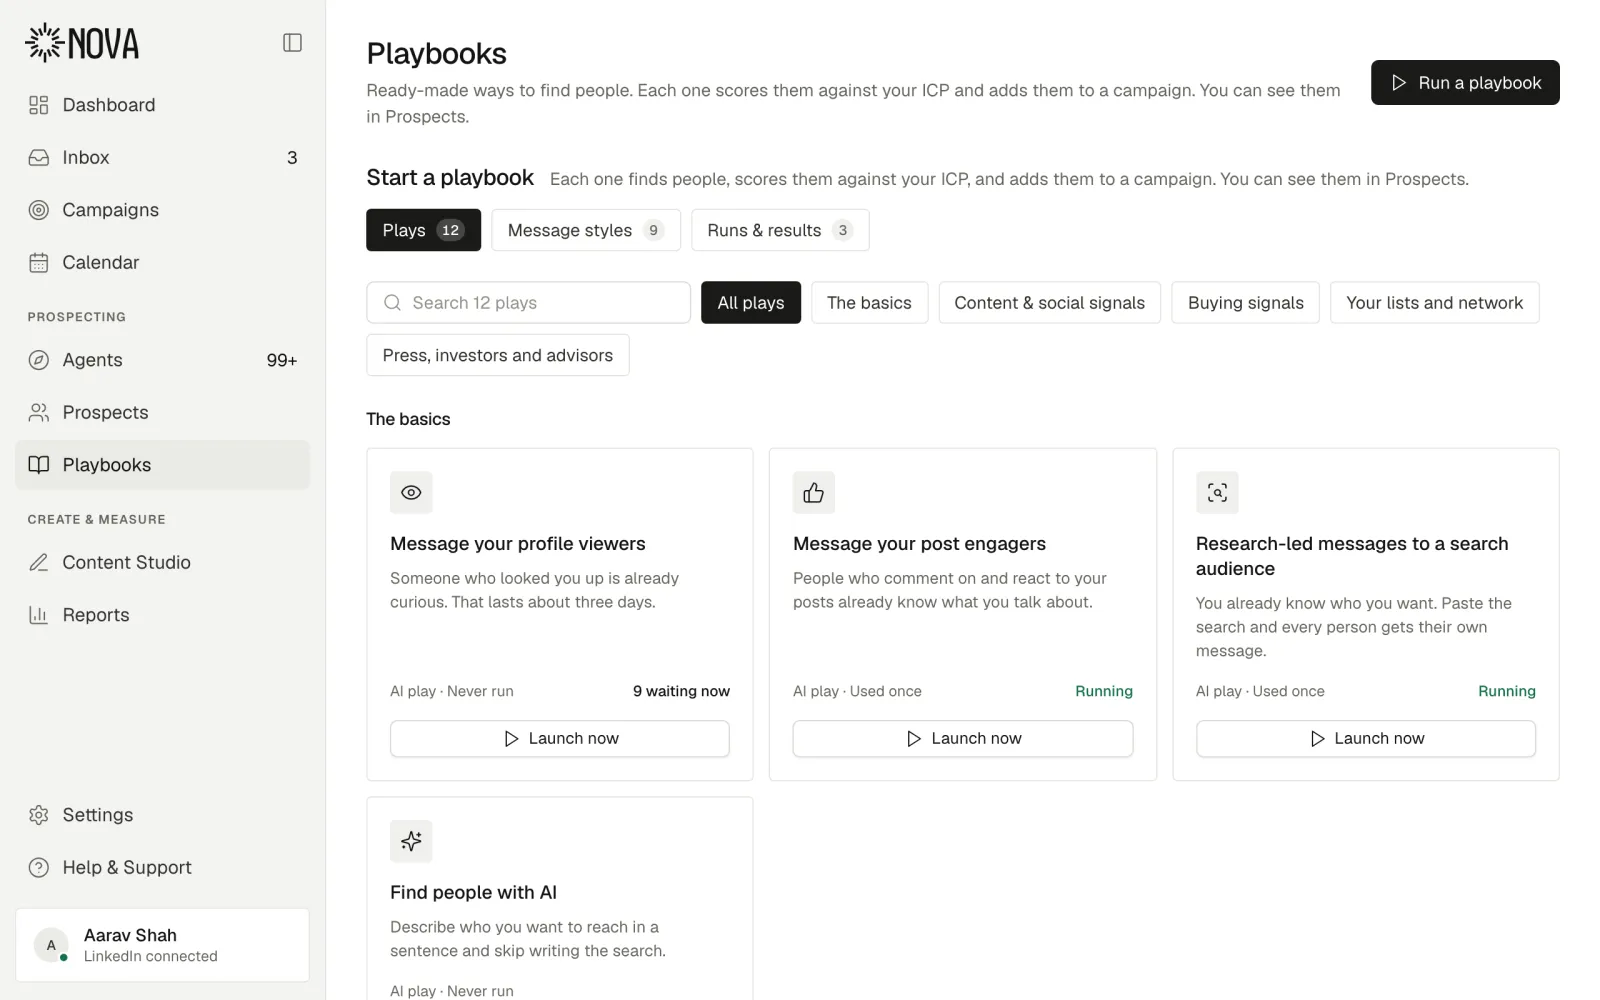Open Content Studio label in the sidebar
This screenshot has width=1600, height=1000.
(x=126, y=562)
